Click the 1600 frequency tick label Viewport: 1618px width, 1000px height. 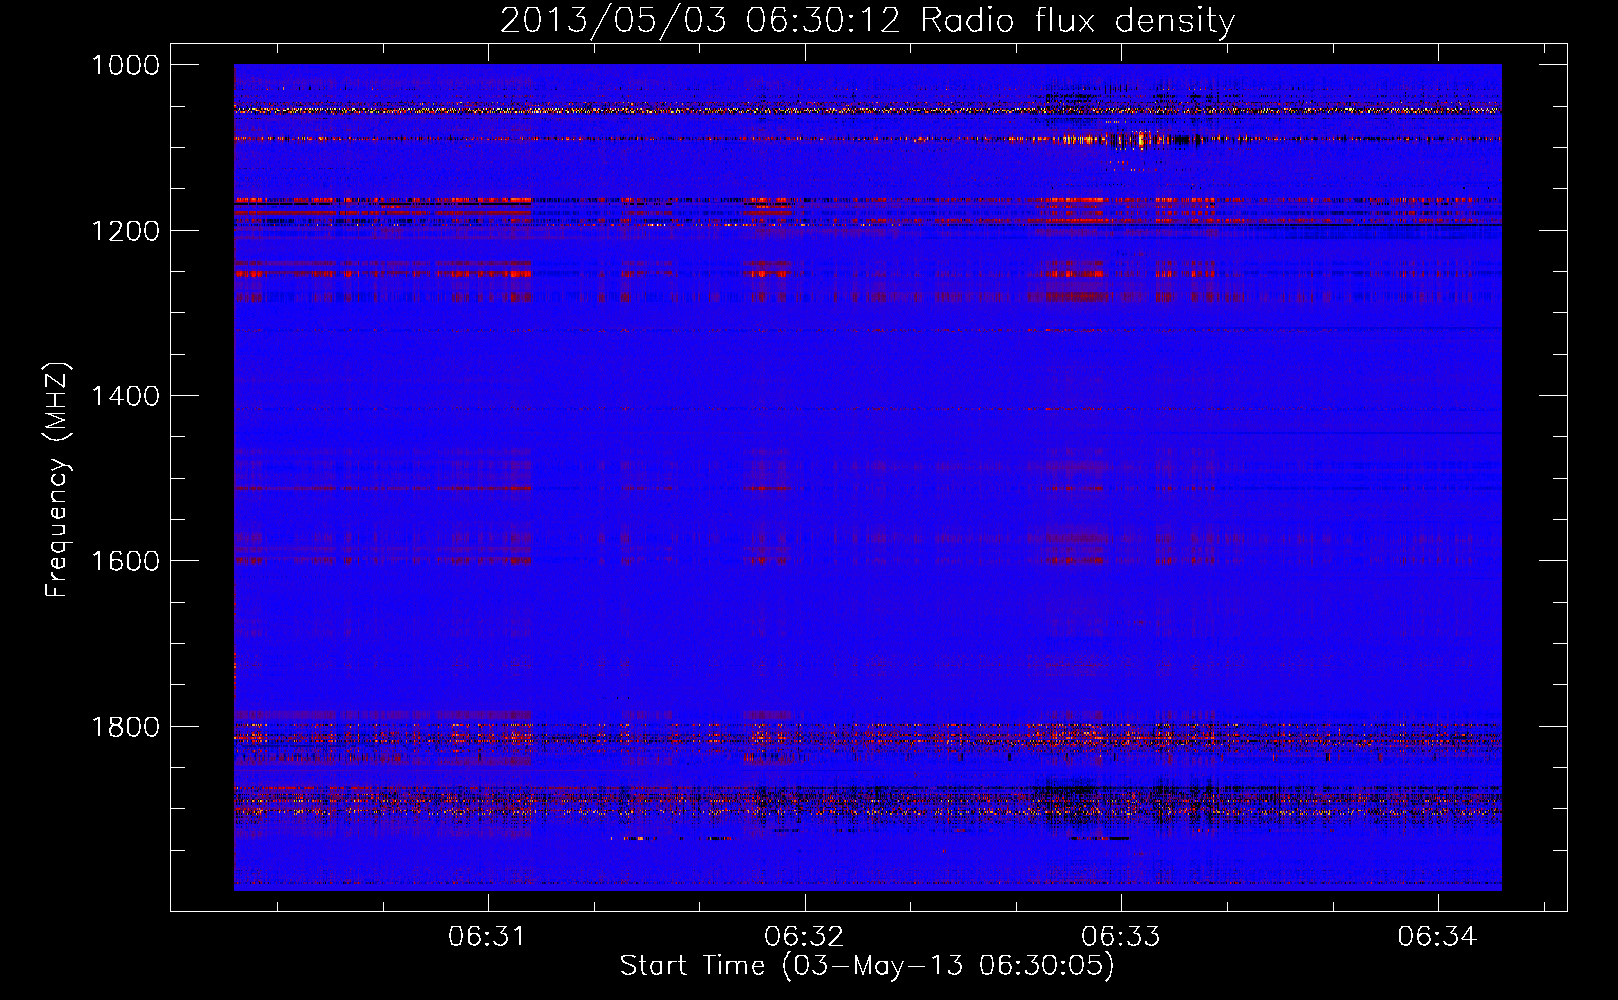click(x=125, y=561)
